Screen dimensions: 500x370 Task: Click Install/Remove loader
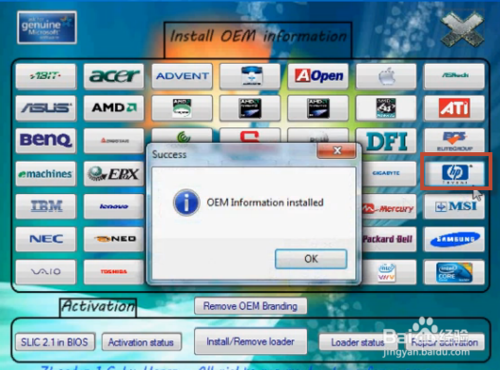(250, 341)
